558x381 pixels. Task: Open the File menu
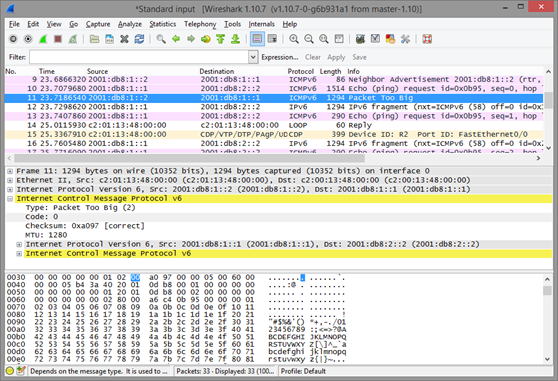click(14, 24)
